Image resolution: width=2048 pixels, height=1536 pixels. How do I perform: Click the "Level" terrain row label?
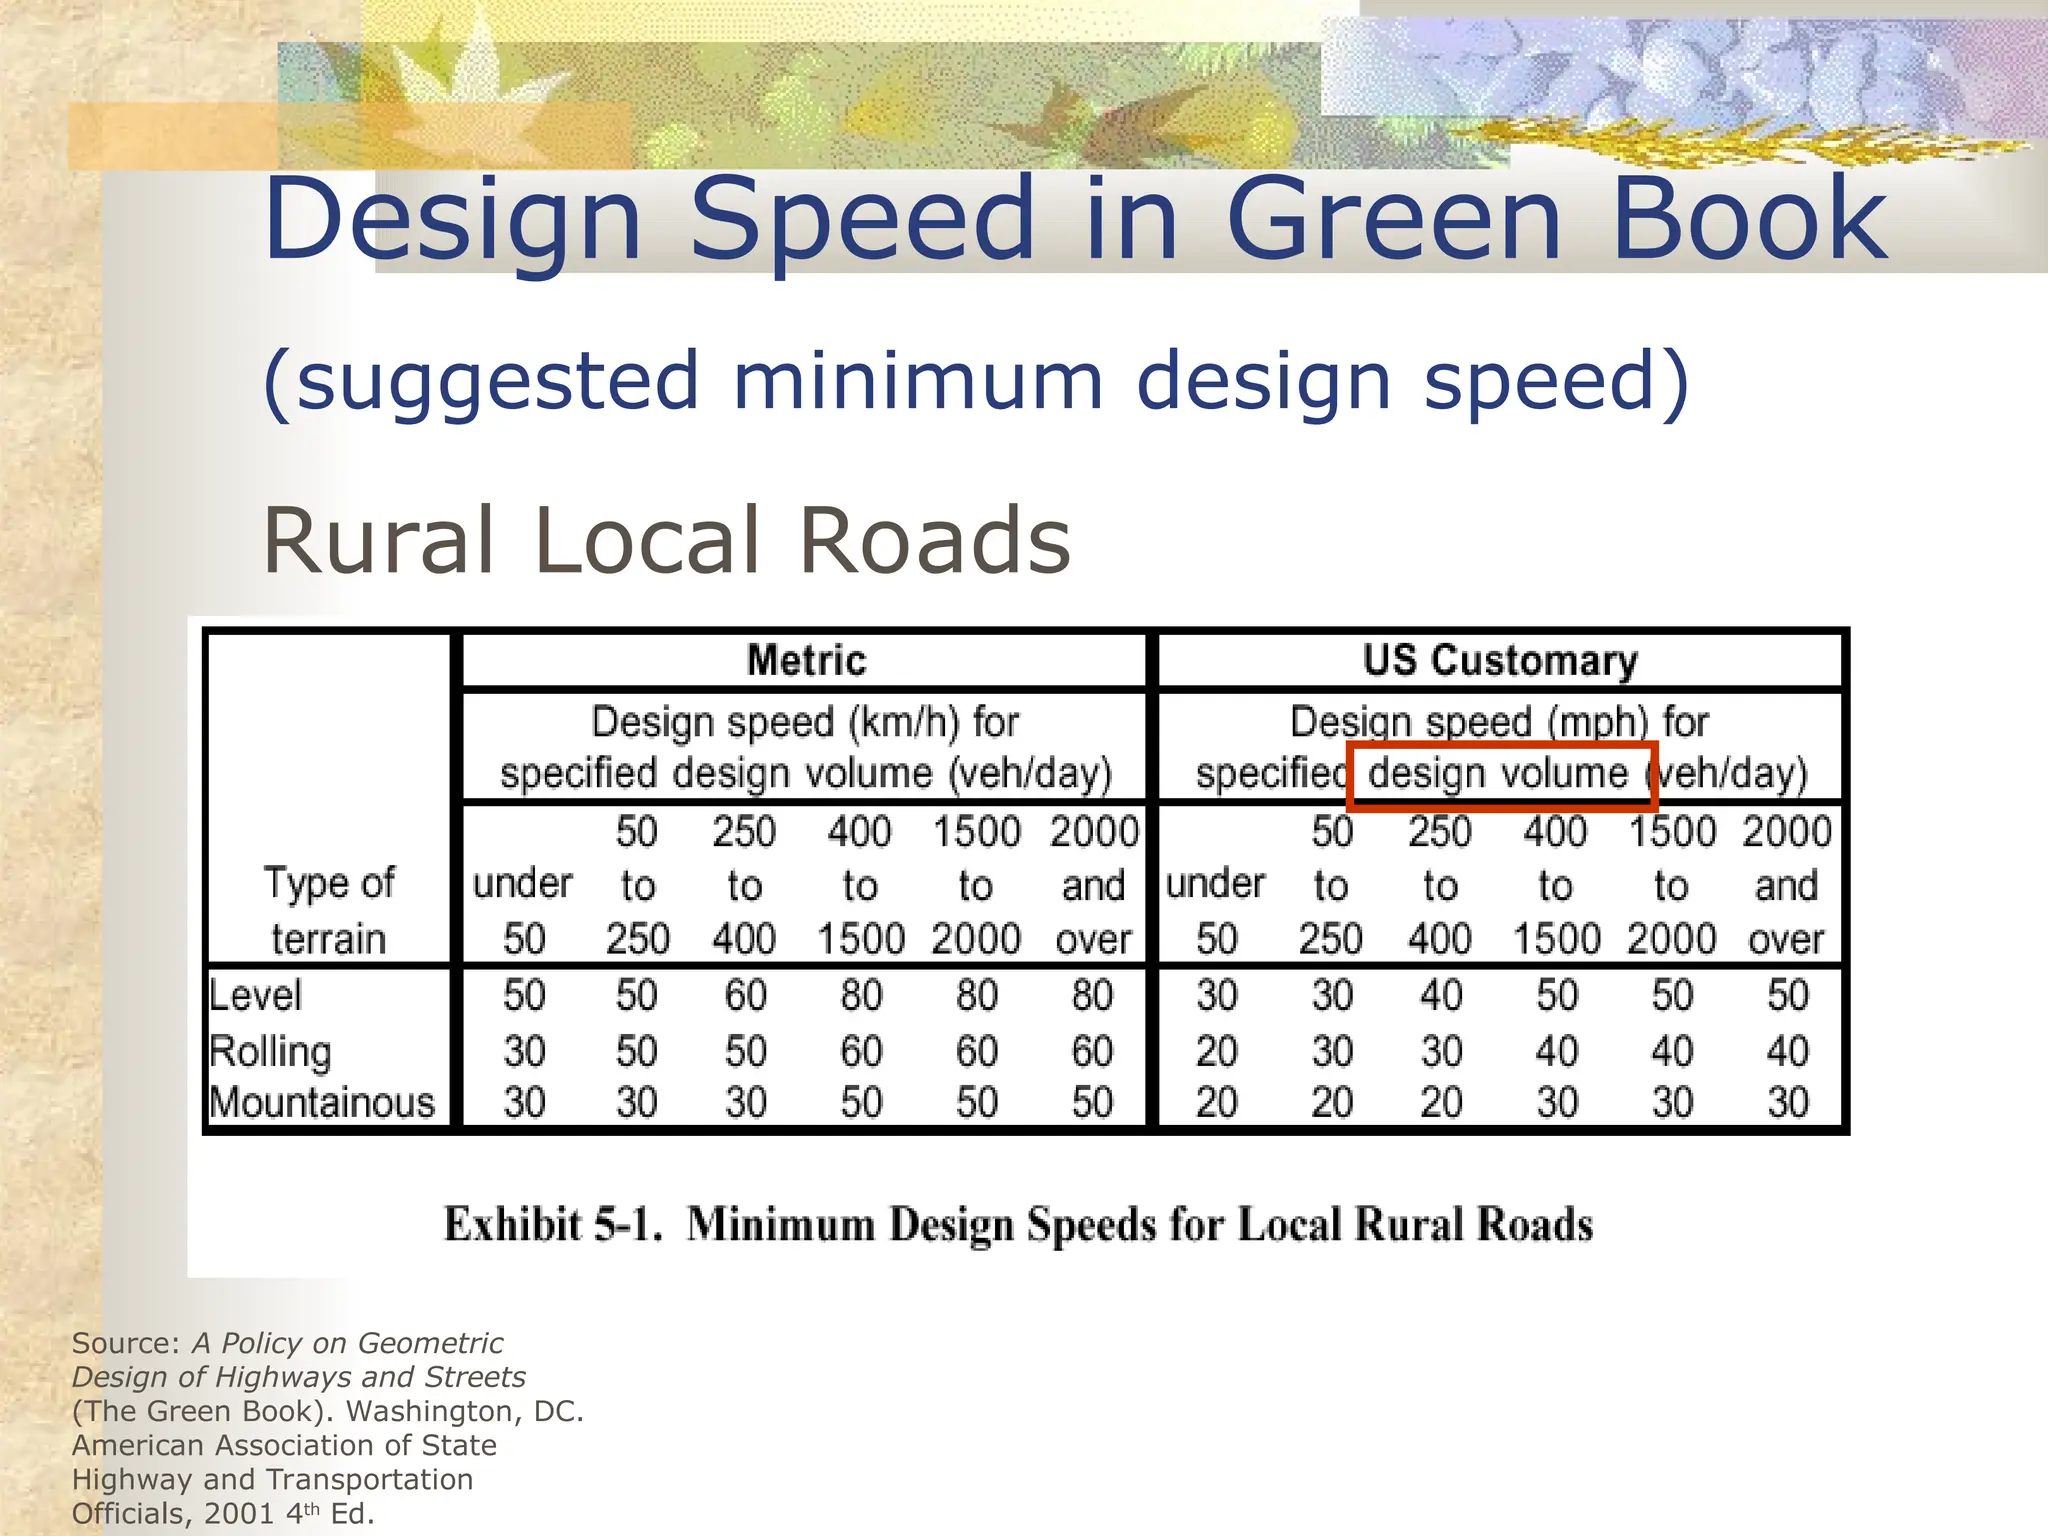[x=255, y=995]
